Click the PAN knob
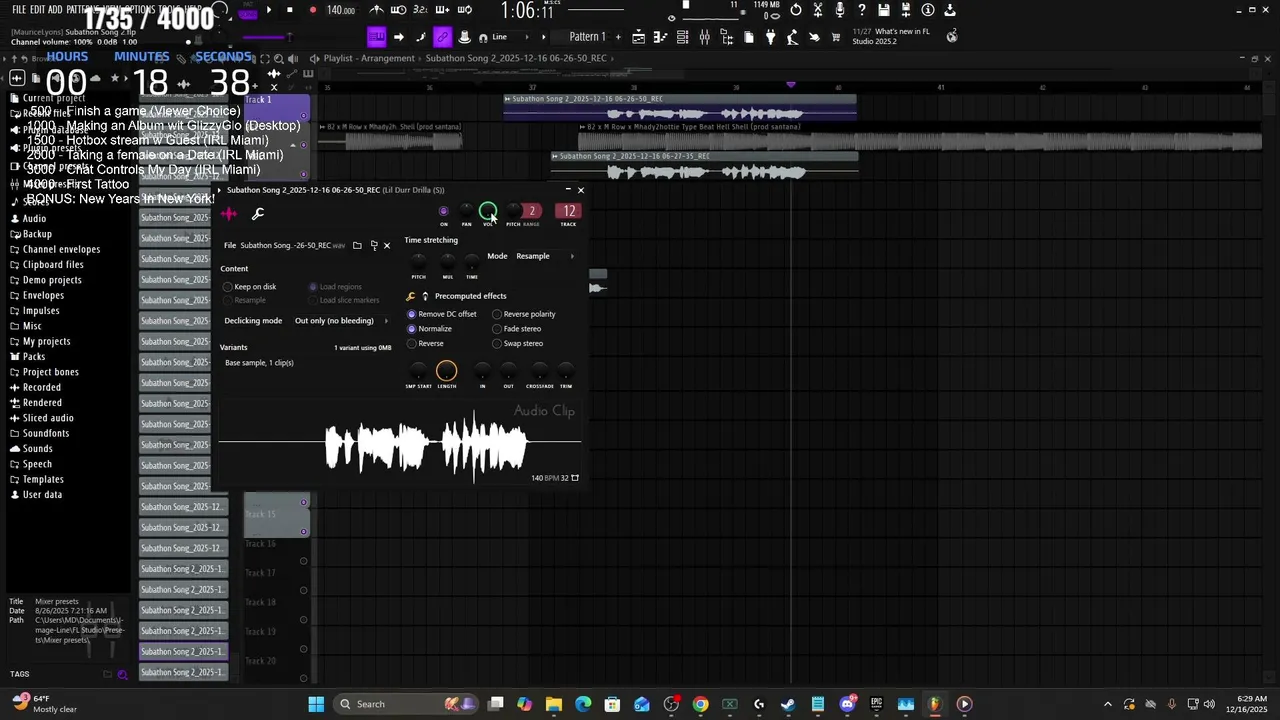1280x720 pixels. pyautogui.click(x=466, y=211)
